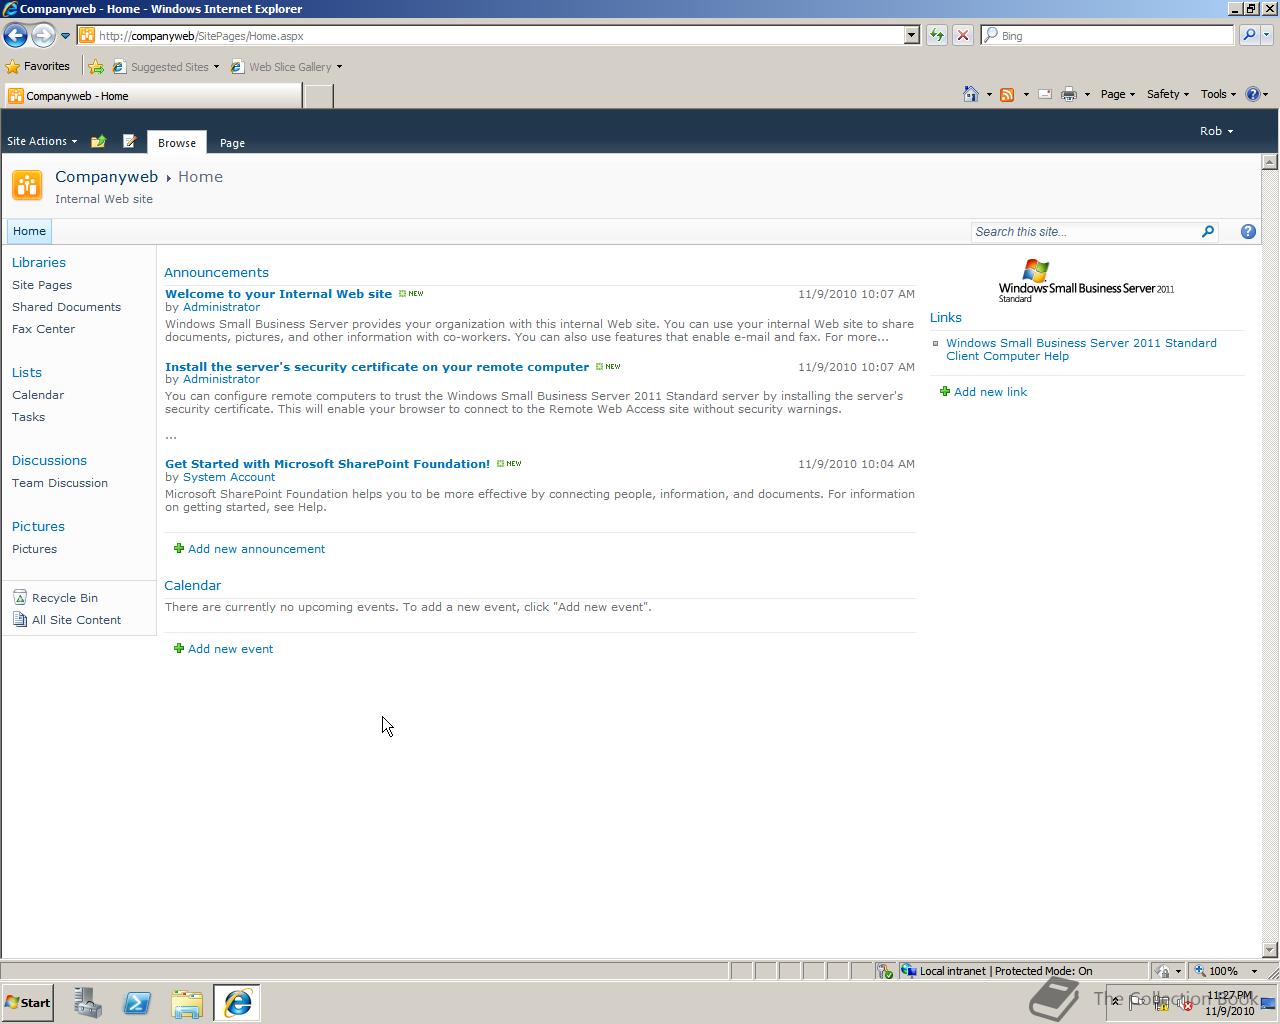Open Windows Small Business Server Client Computer Help
Viewport: 1280px width, 1024px height.
(1081, 349)
